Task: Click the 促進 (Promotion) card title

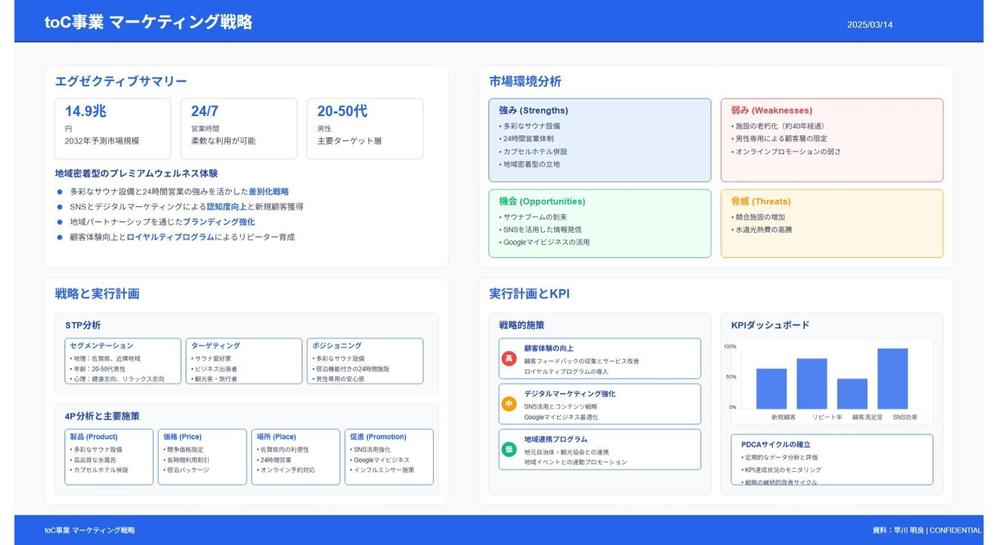Action: [x=378, y=437]
